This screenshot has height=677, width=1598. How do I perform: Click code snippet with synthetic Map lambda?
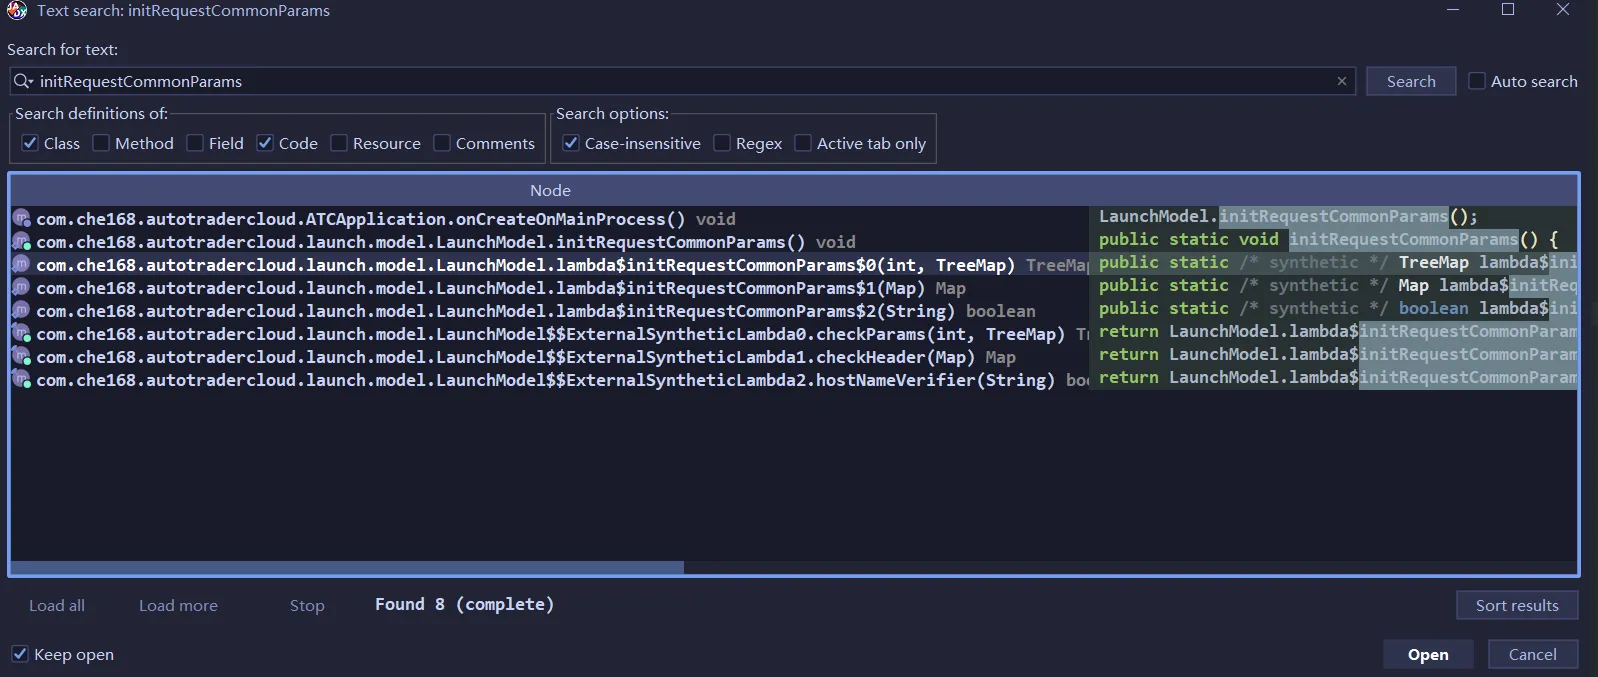pyautogui.click(x=1338, y=285)
